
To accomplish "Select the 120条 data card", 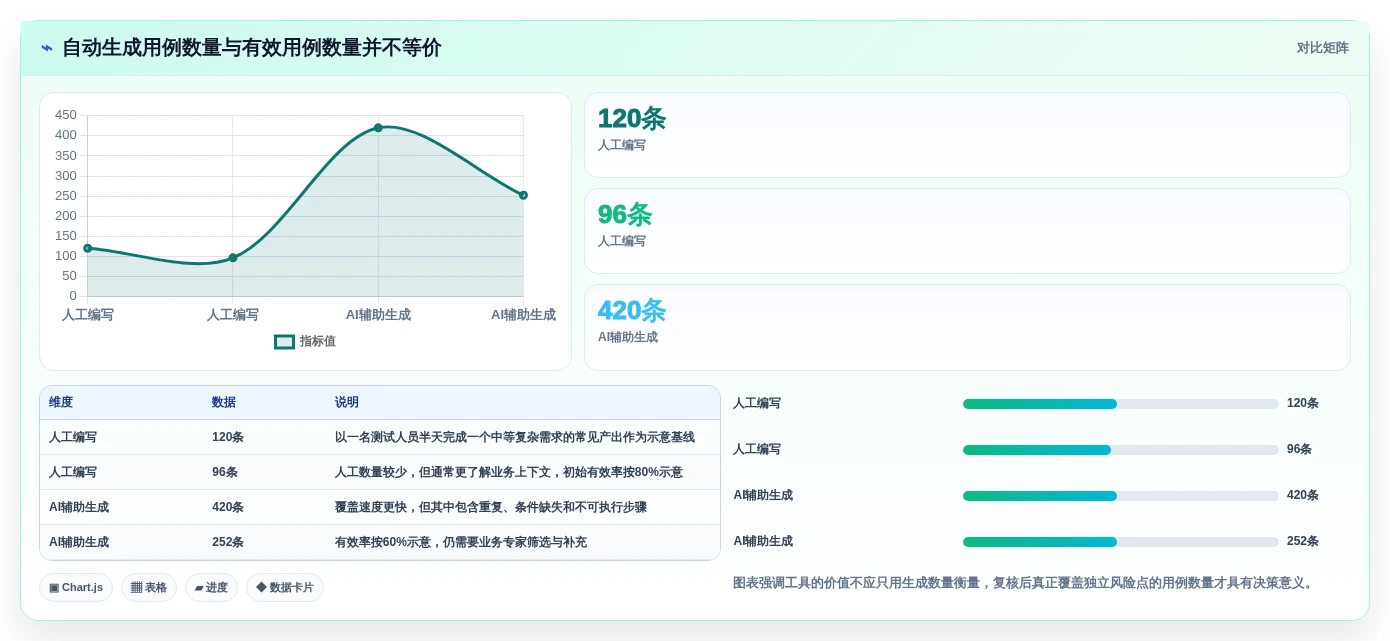I will 967,135.
